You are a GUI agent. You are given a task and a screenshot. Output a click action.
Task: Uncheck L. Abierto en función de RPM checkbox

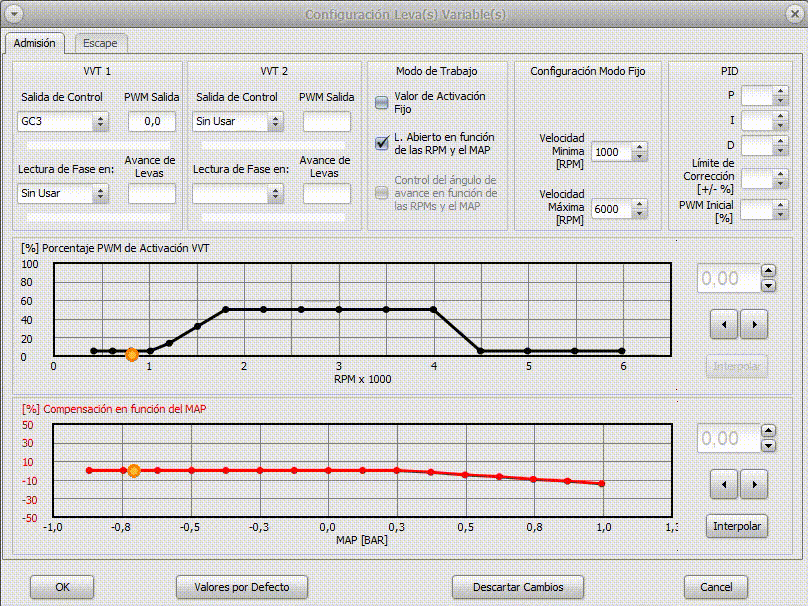381,143
